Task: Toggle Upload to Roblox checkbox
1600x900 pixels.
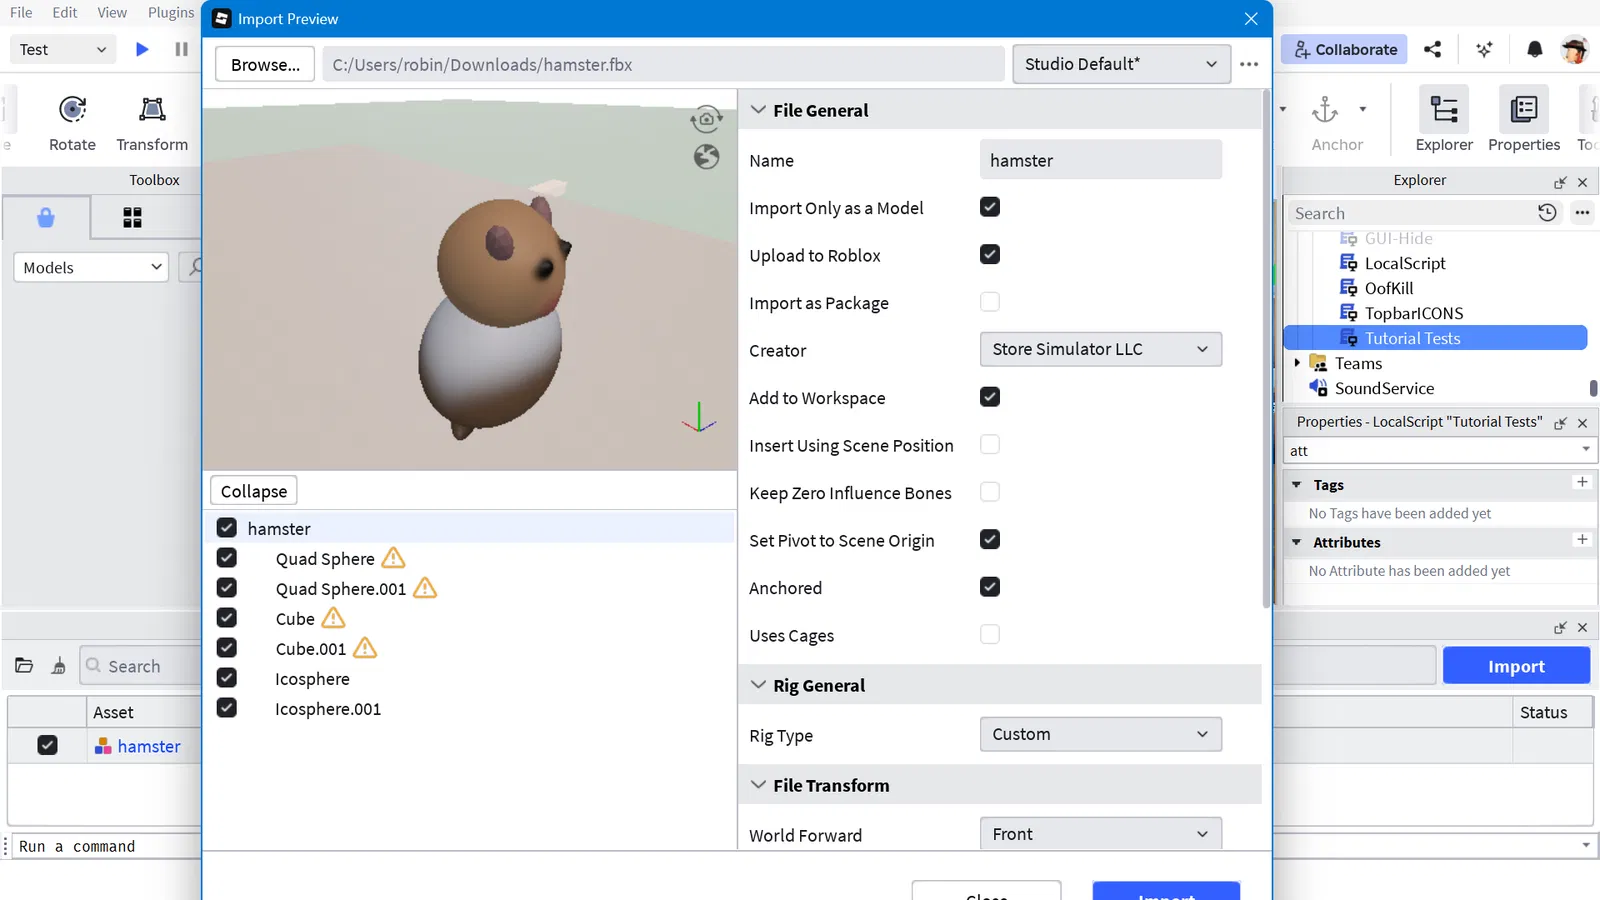Action: pos(990,254)
